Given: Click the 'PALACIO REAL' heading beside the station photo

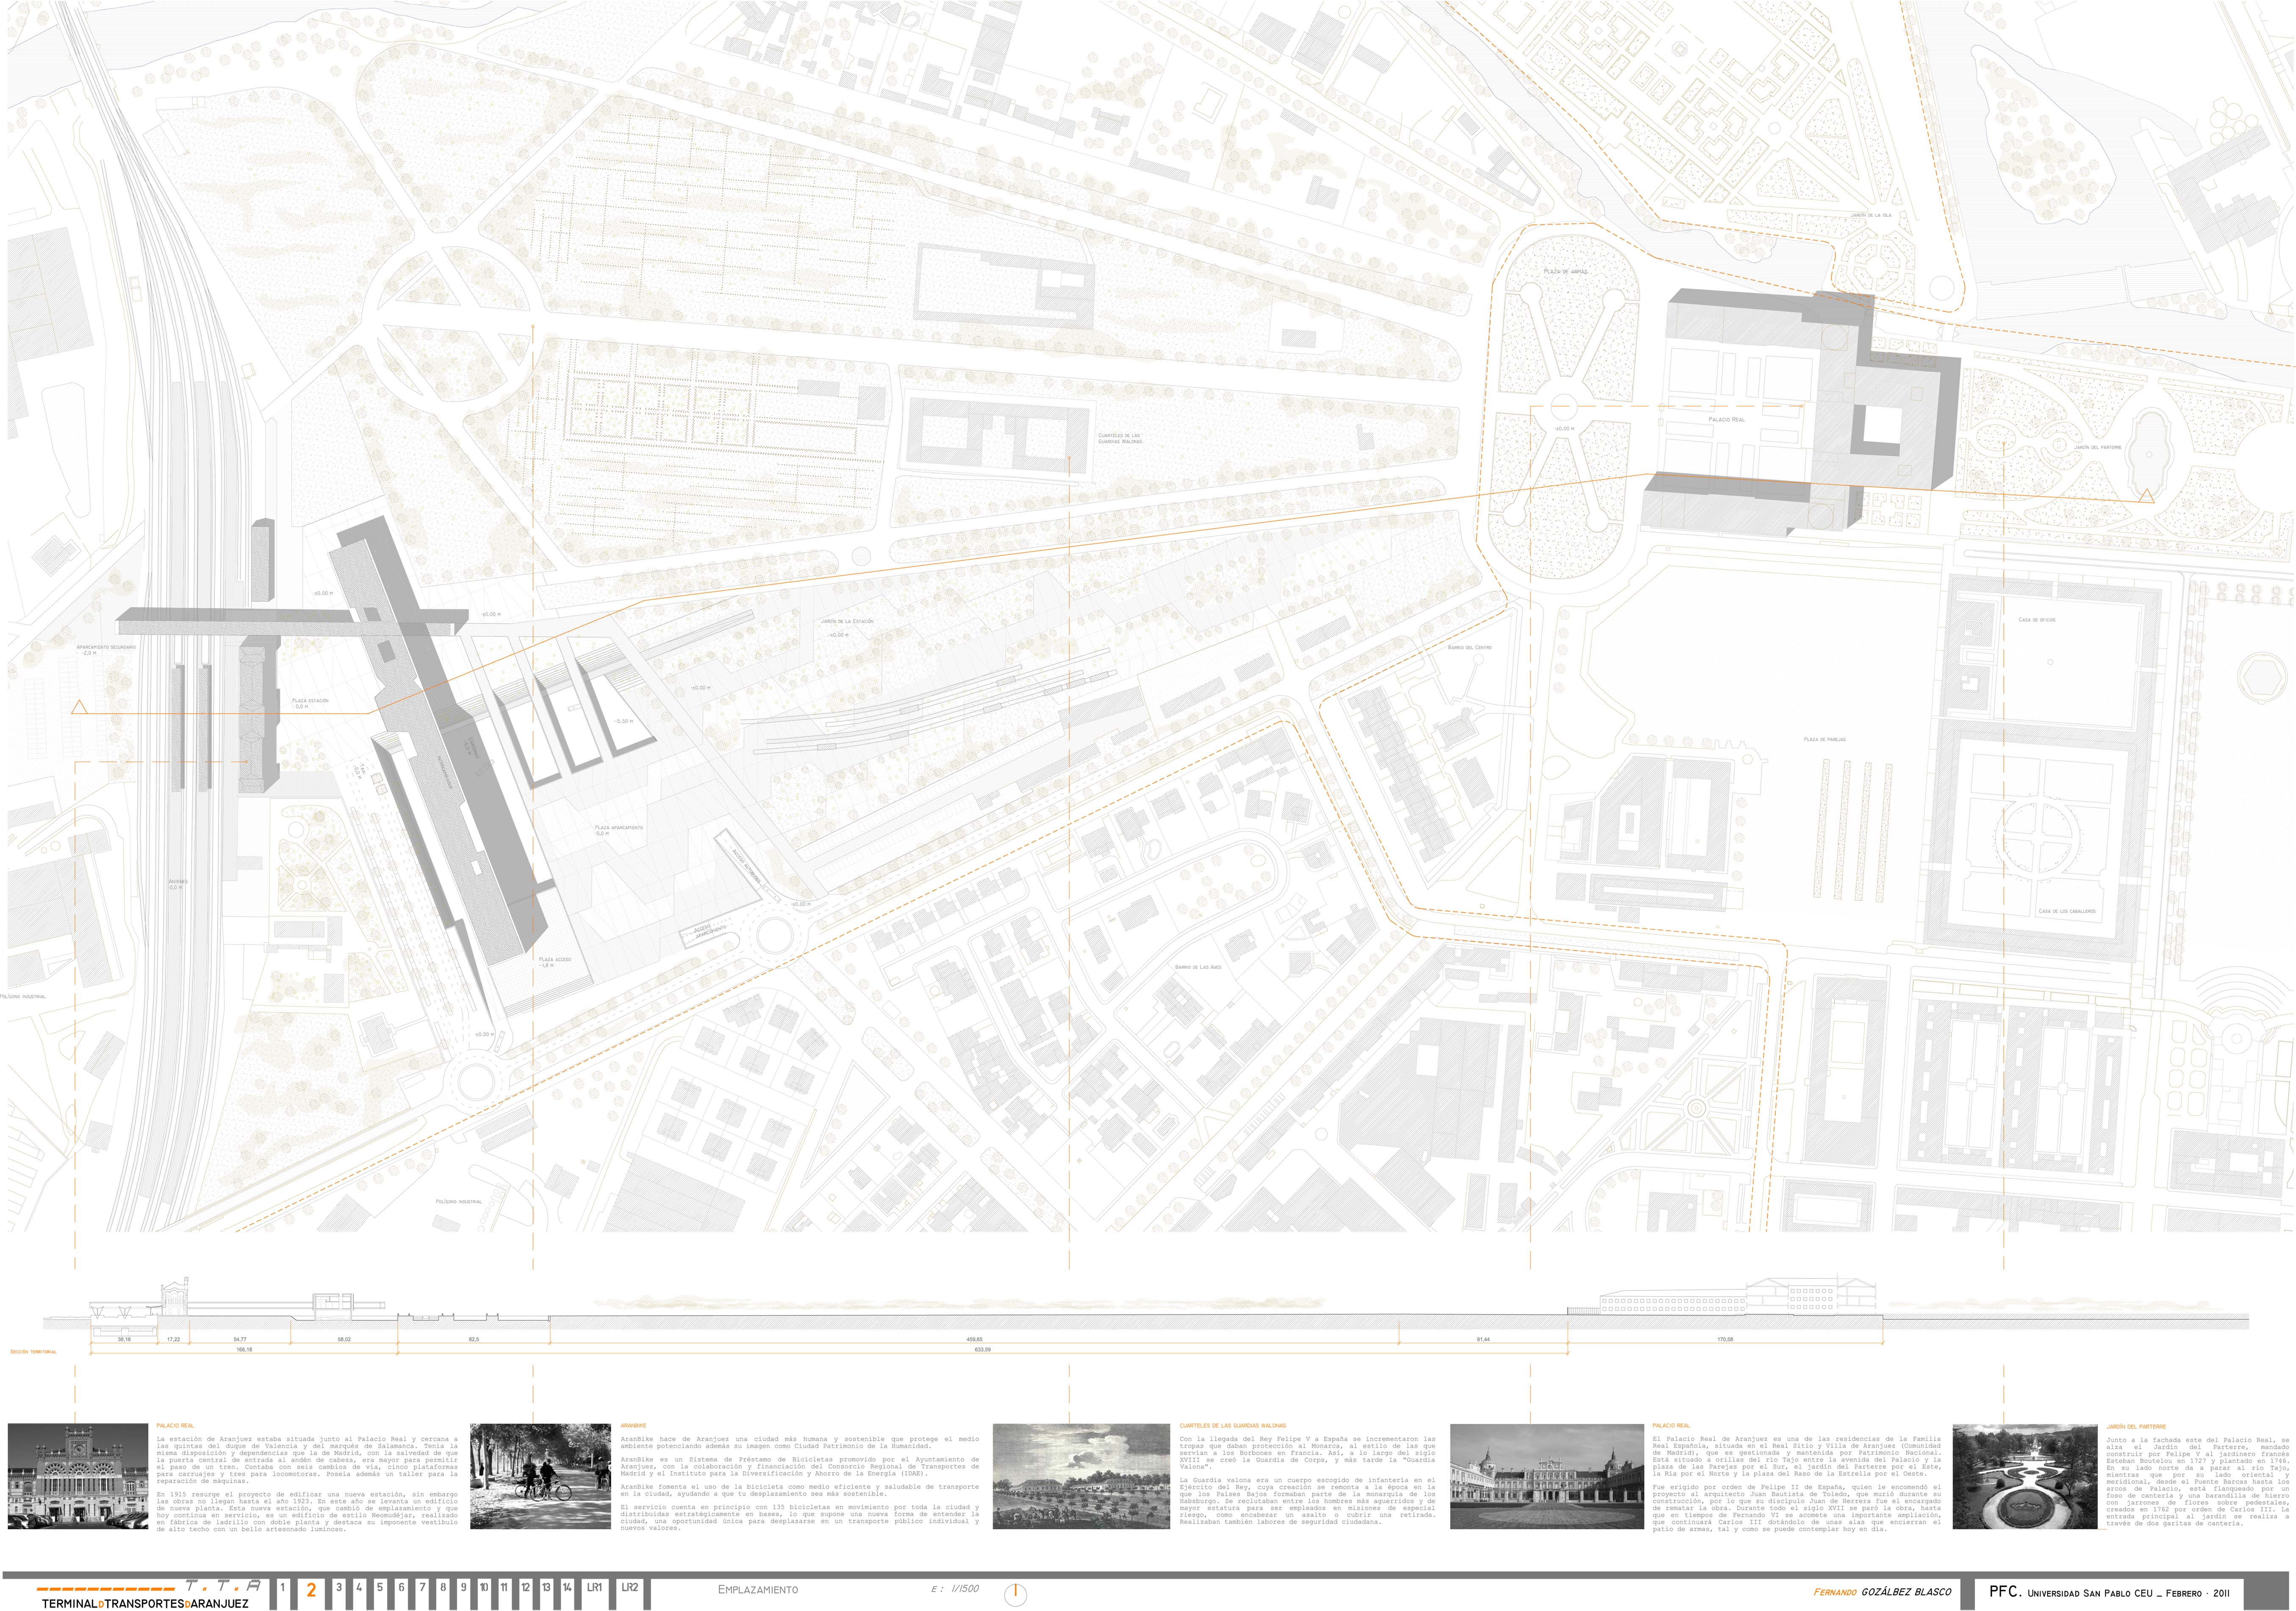Looking at the screenshot, I should click(175, 1426).
